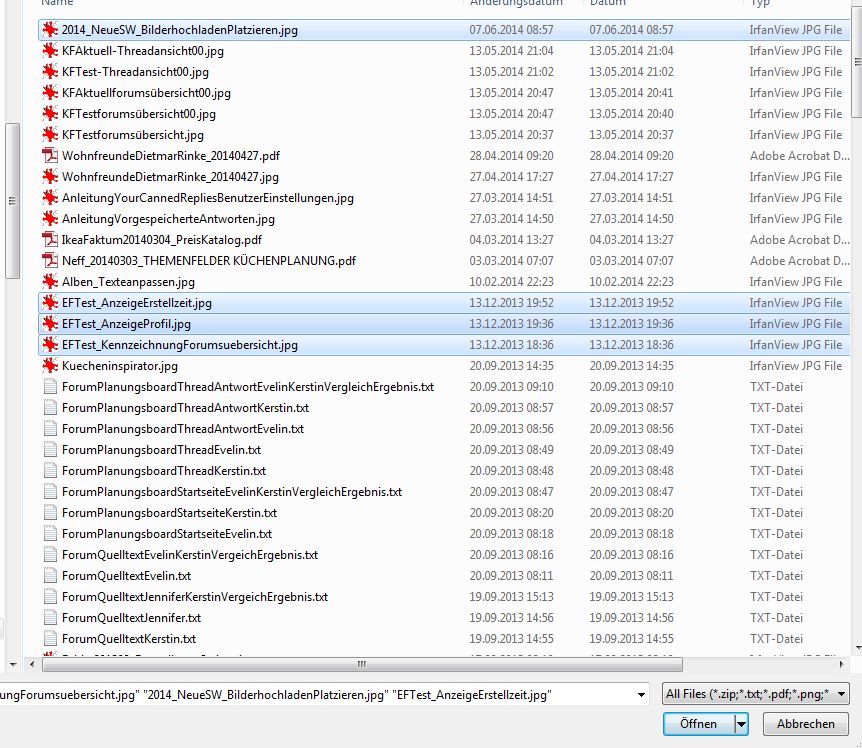Image resolution: width=862 pixels, height=748 pixels.
Task: Expand the file name history dropdown arrow
Action: pyautogui.click(x=643, y=694)
